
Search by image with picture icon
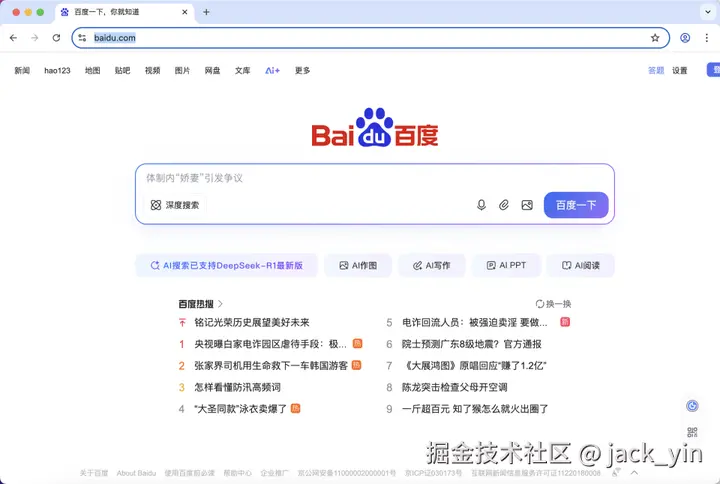(x=527, y=205)
